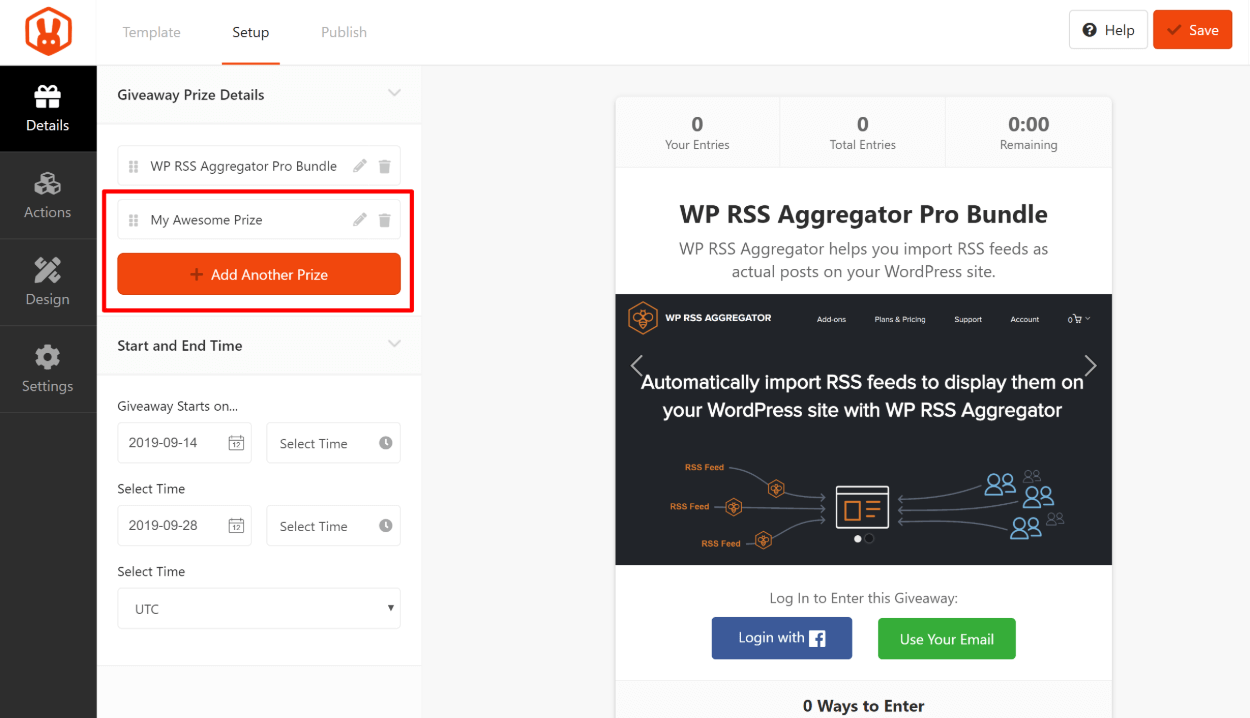
Task: Go to previous slide in preview
Action: click(637, 365)
